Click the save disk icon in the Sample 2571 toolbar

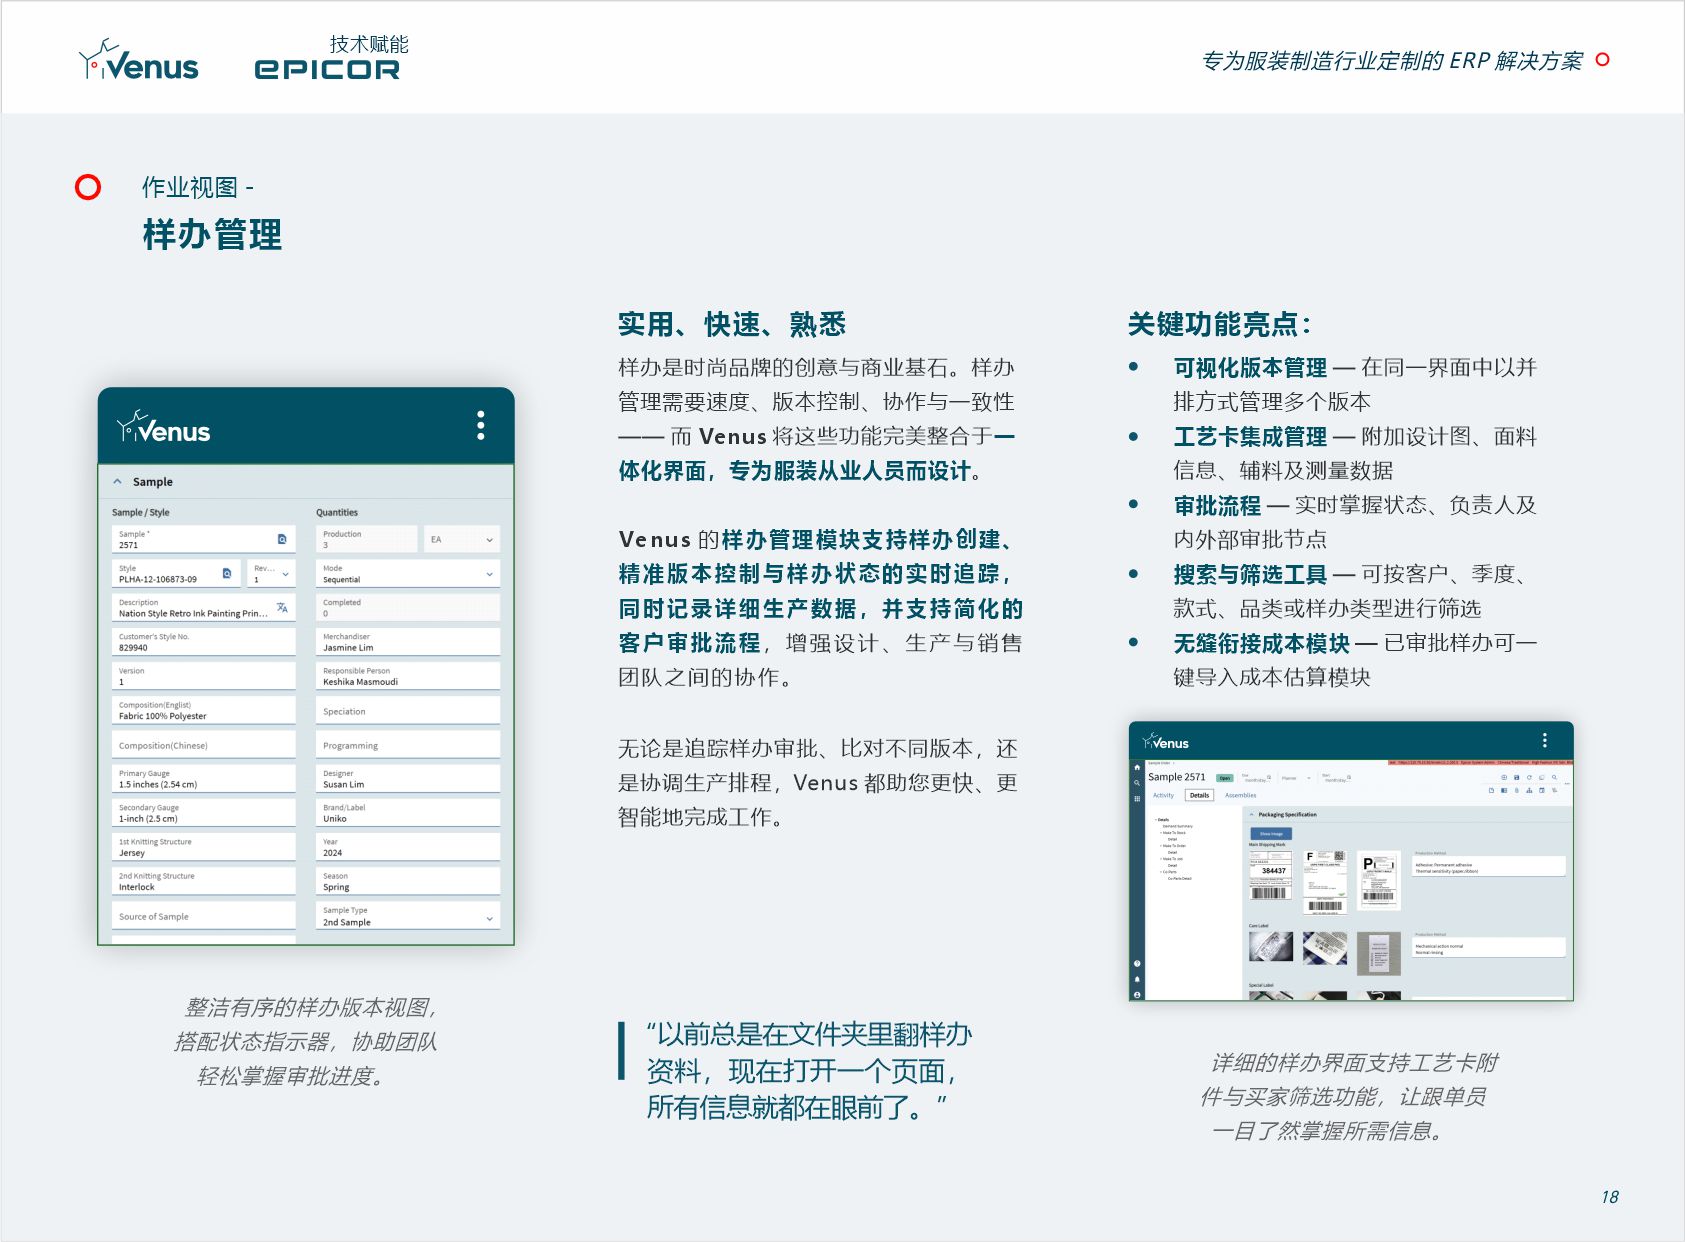tap(1516, 777)
